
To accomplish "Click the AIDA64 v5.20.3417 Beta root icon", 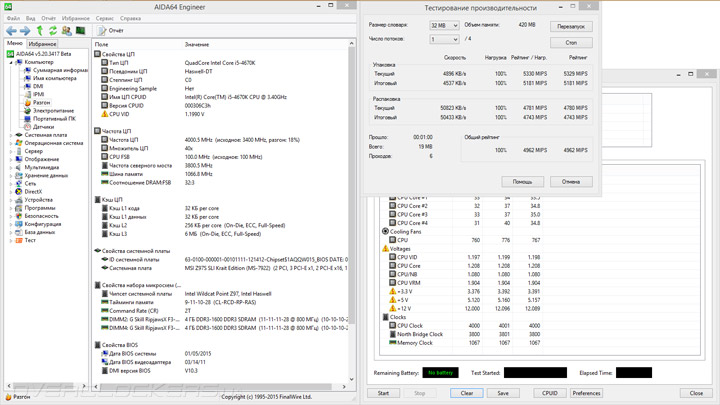I will (x=11, y=54).
